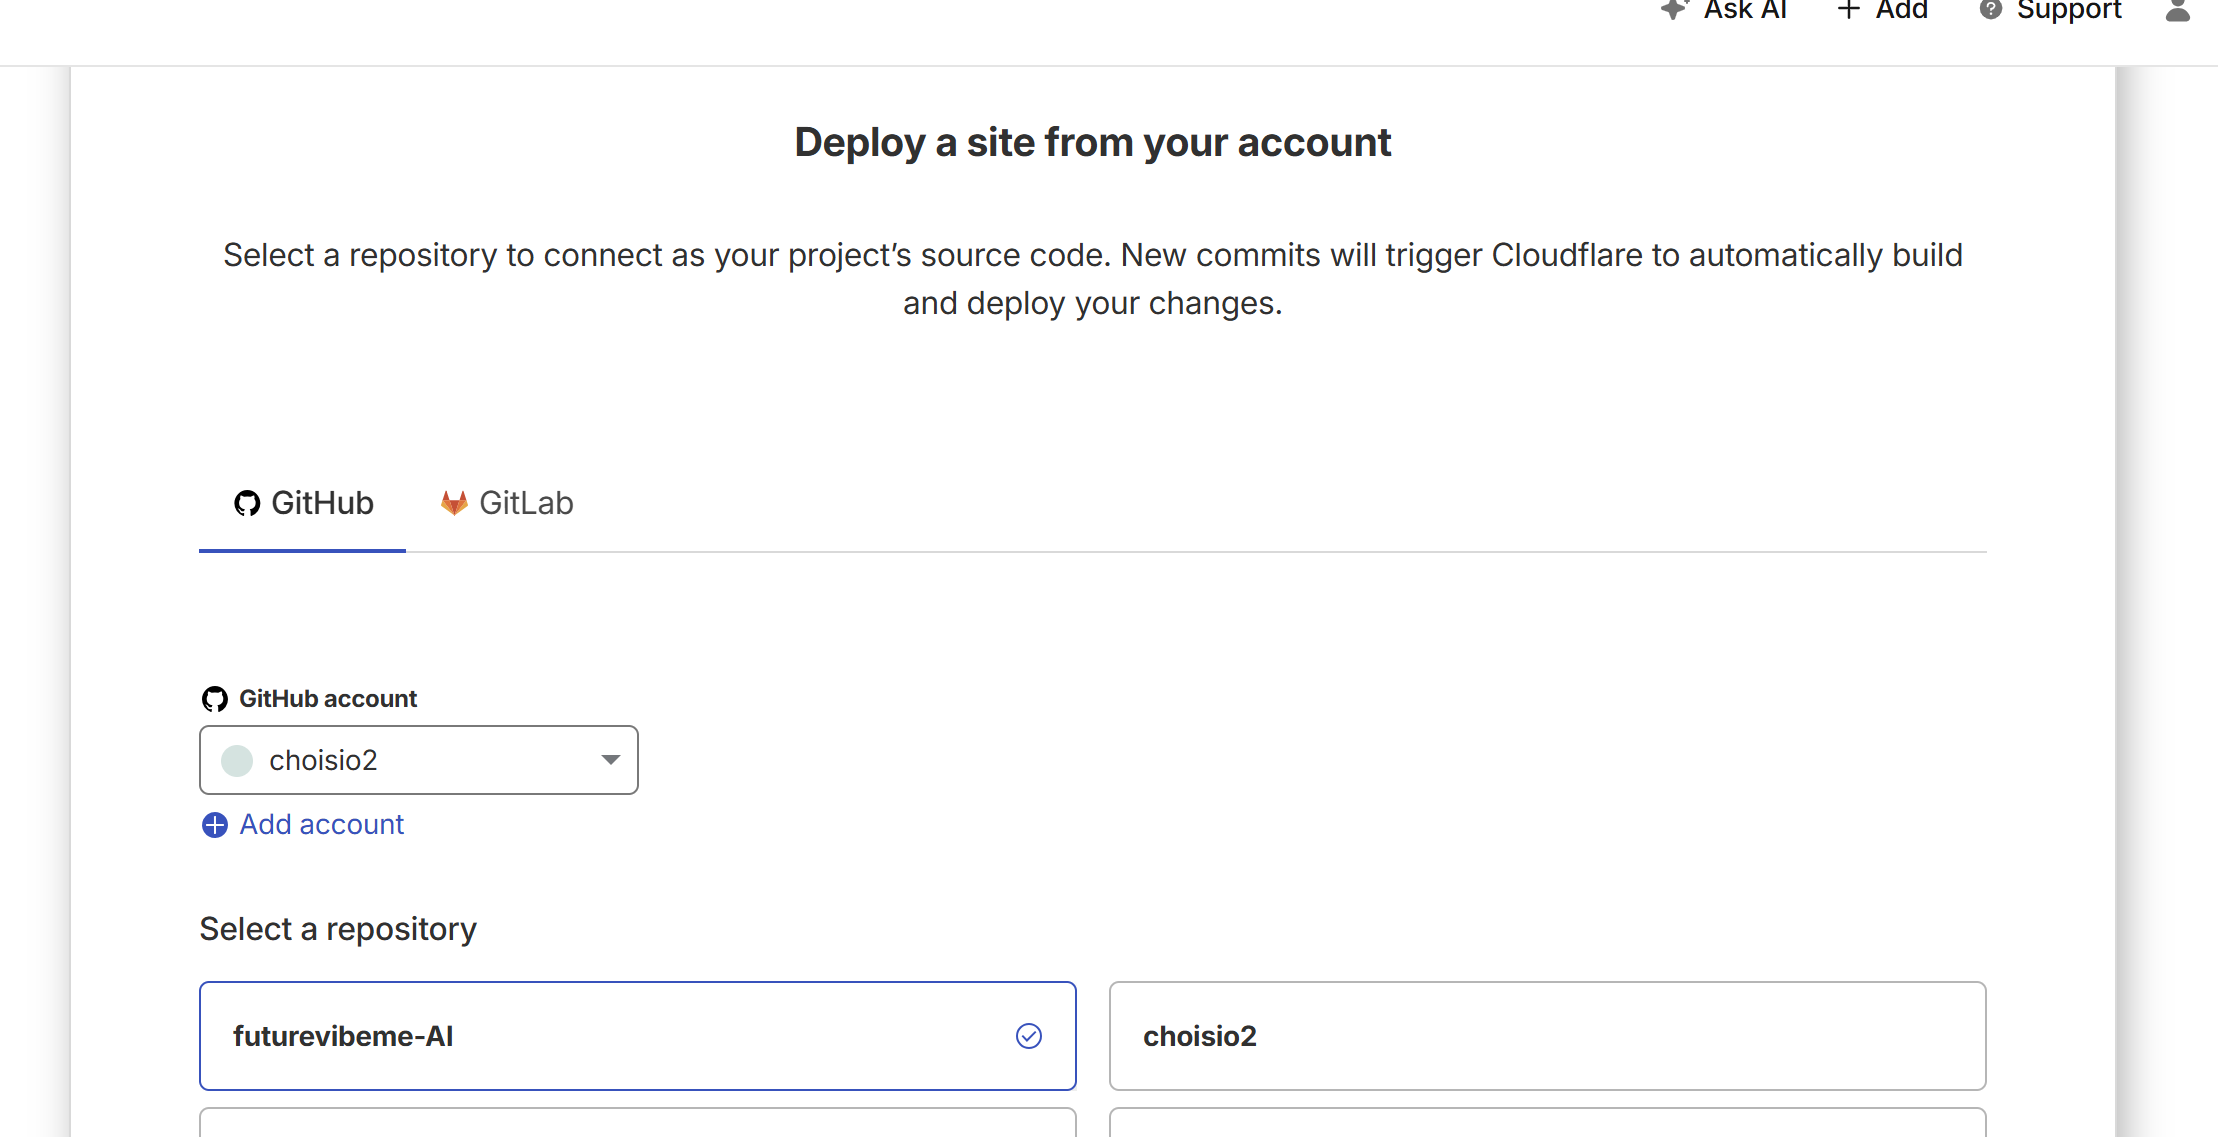Click the Ask AI sparkle icon

click(1674, 9)
